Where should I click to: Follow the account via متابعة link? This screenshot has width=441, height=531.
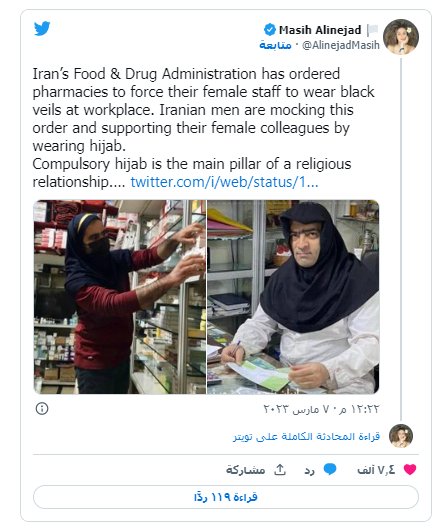[x=275, y=45]
